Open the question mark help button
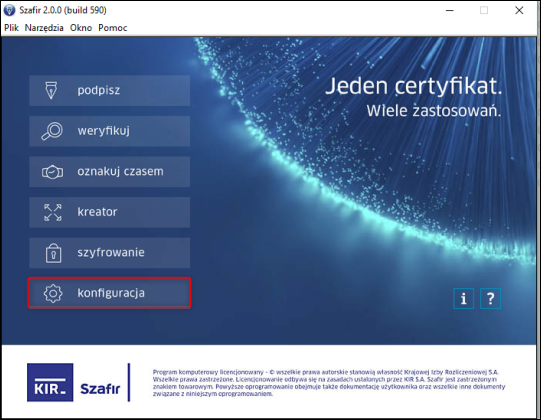The image size is (541, 420). 490,298
